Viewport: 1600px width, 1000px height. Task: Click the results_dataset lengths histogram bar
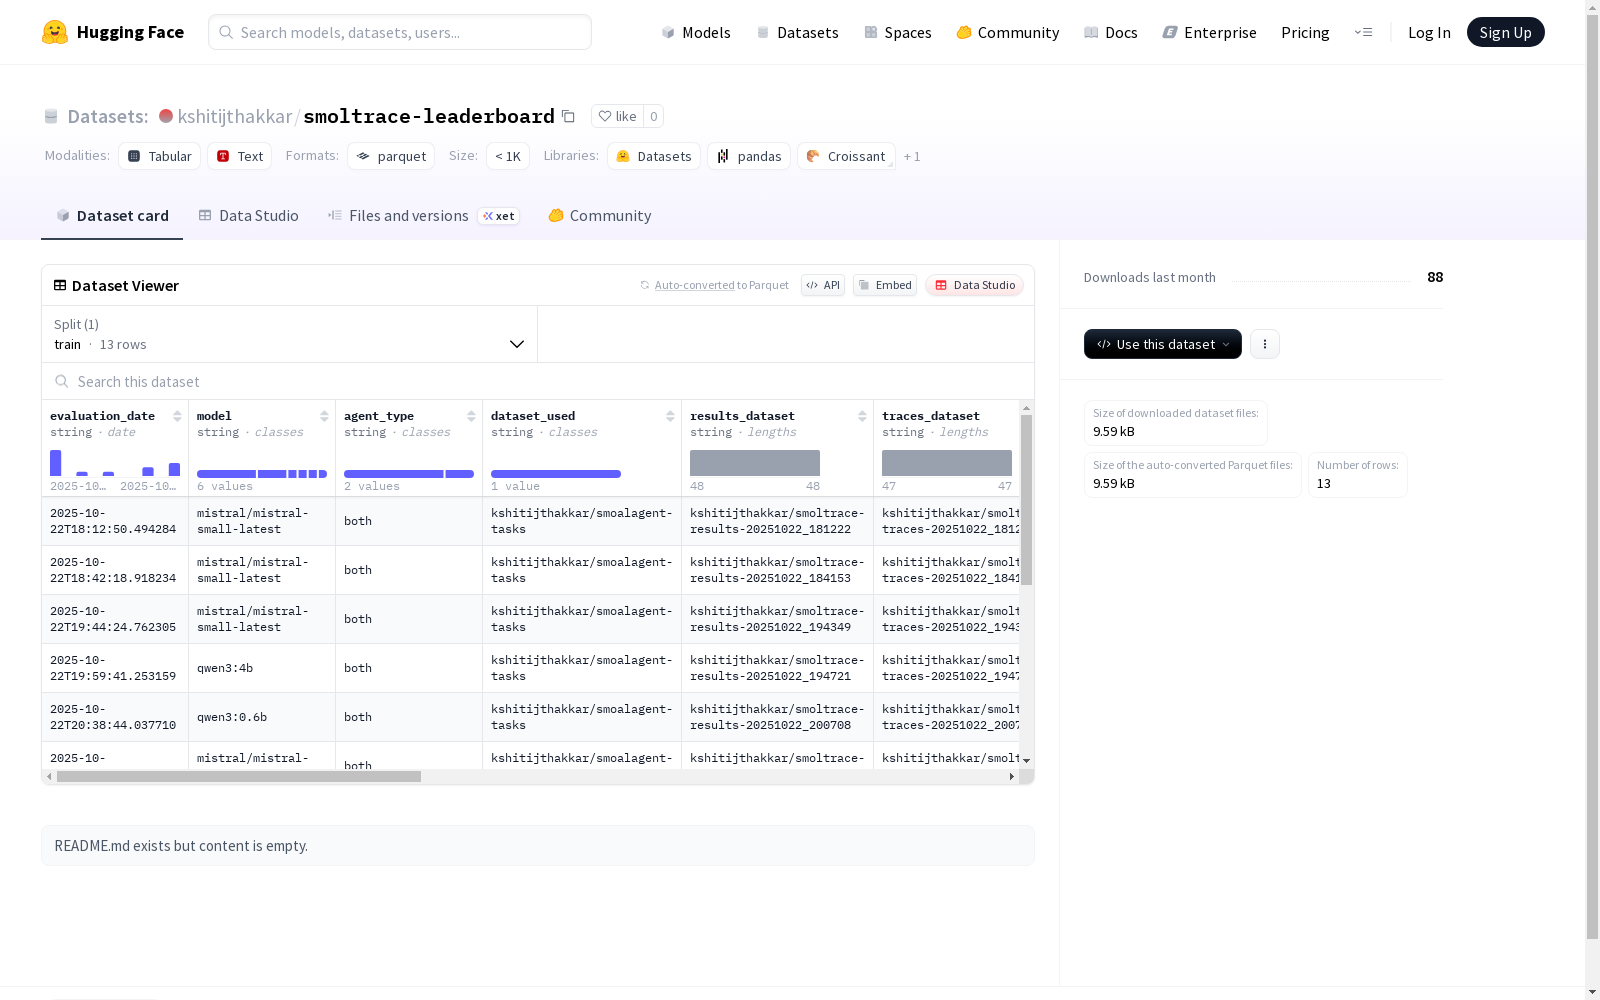[755, 463]
